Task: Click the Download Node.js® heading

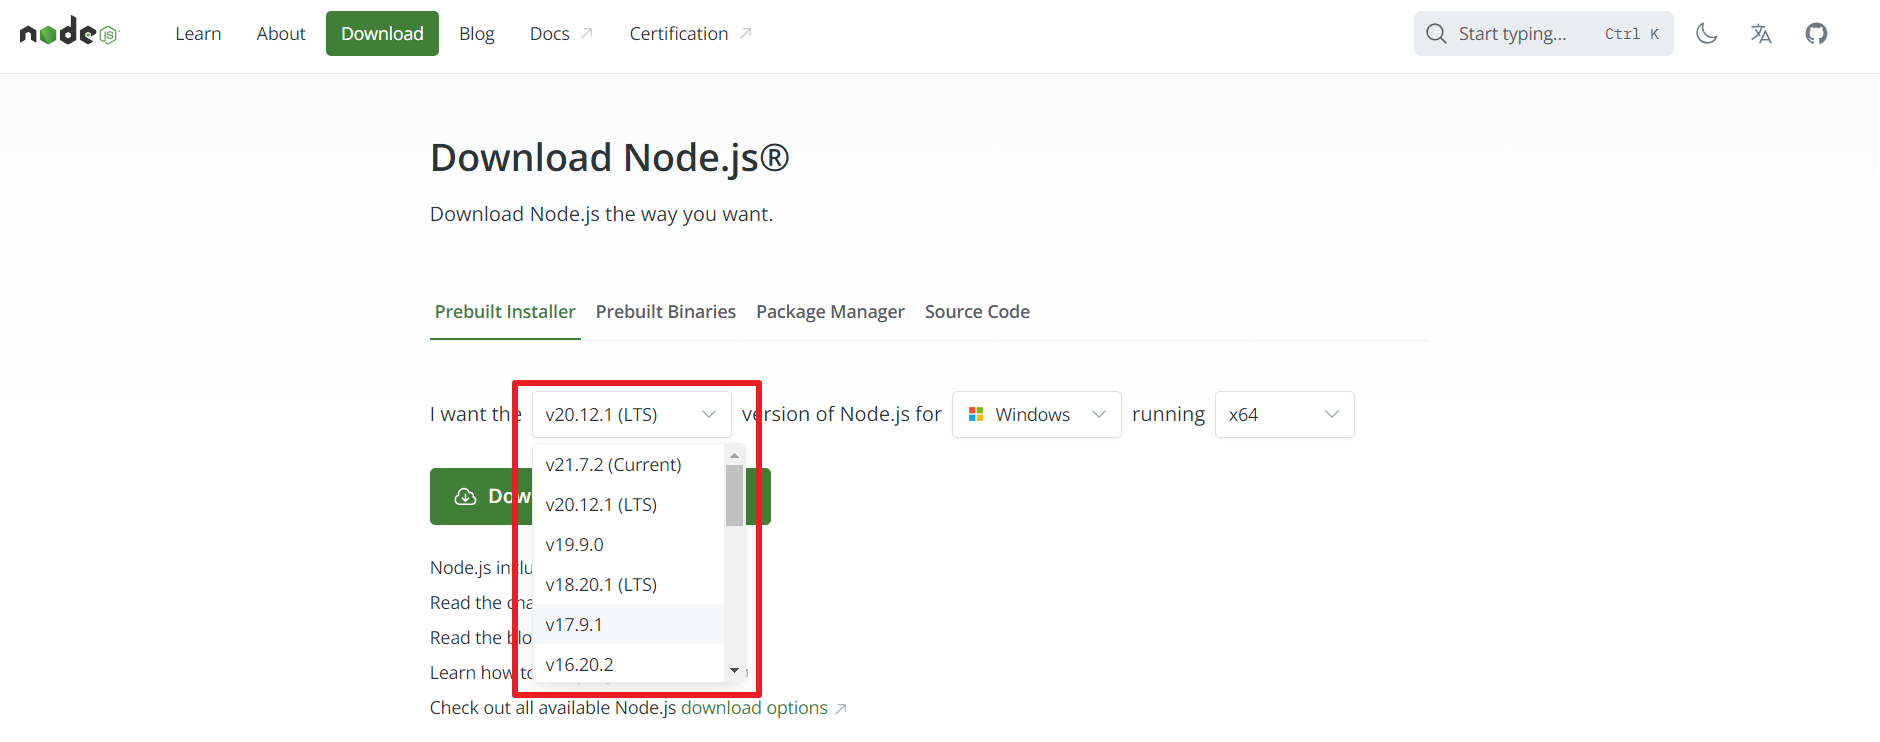Action: tap(610, 158)
